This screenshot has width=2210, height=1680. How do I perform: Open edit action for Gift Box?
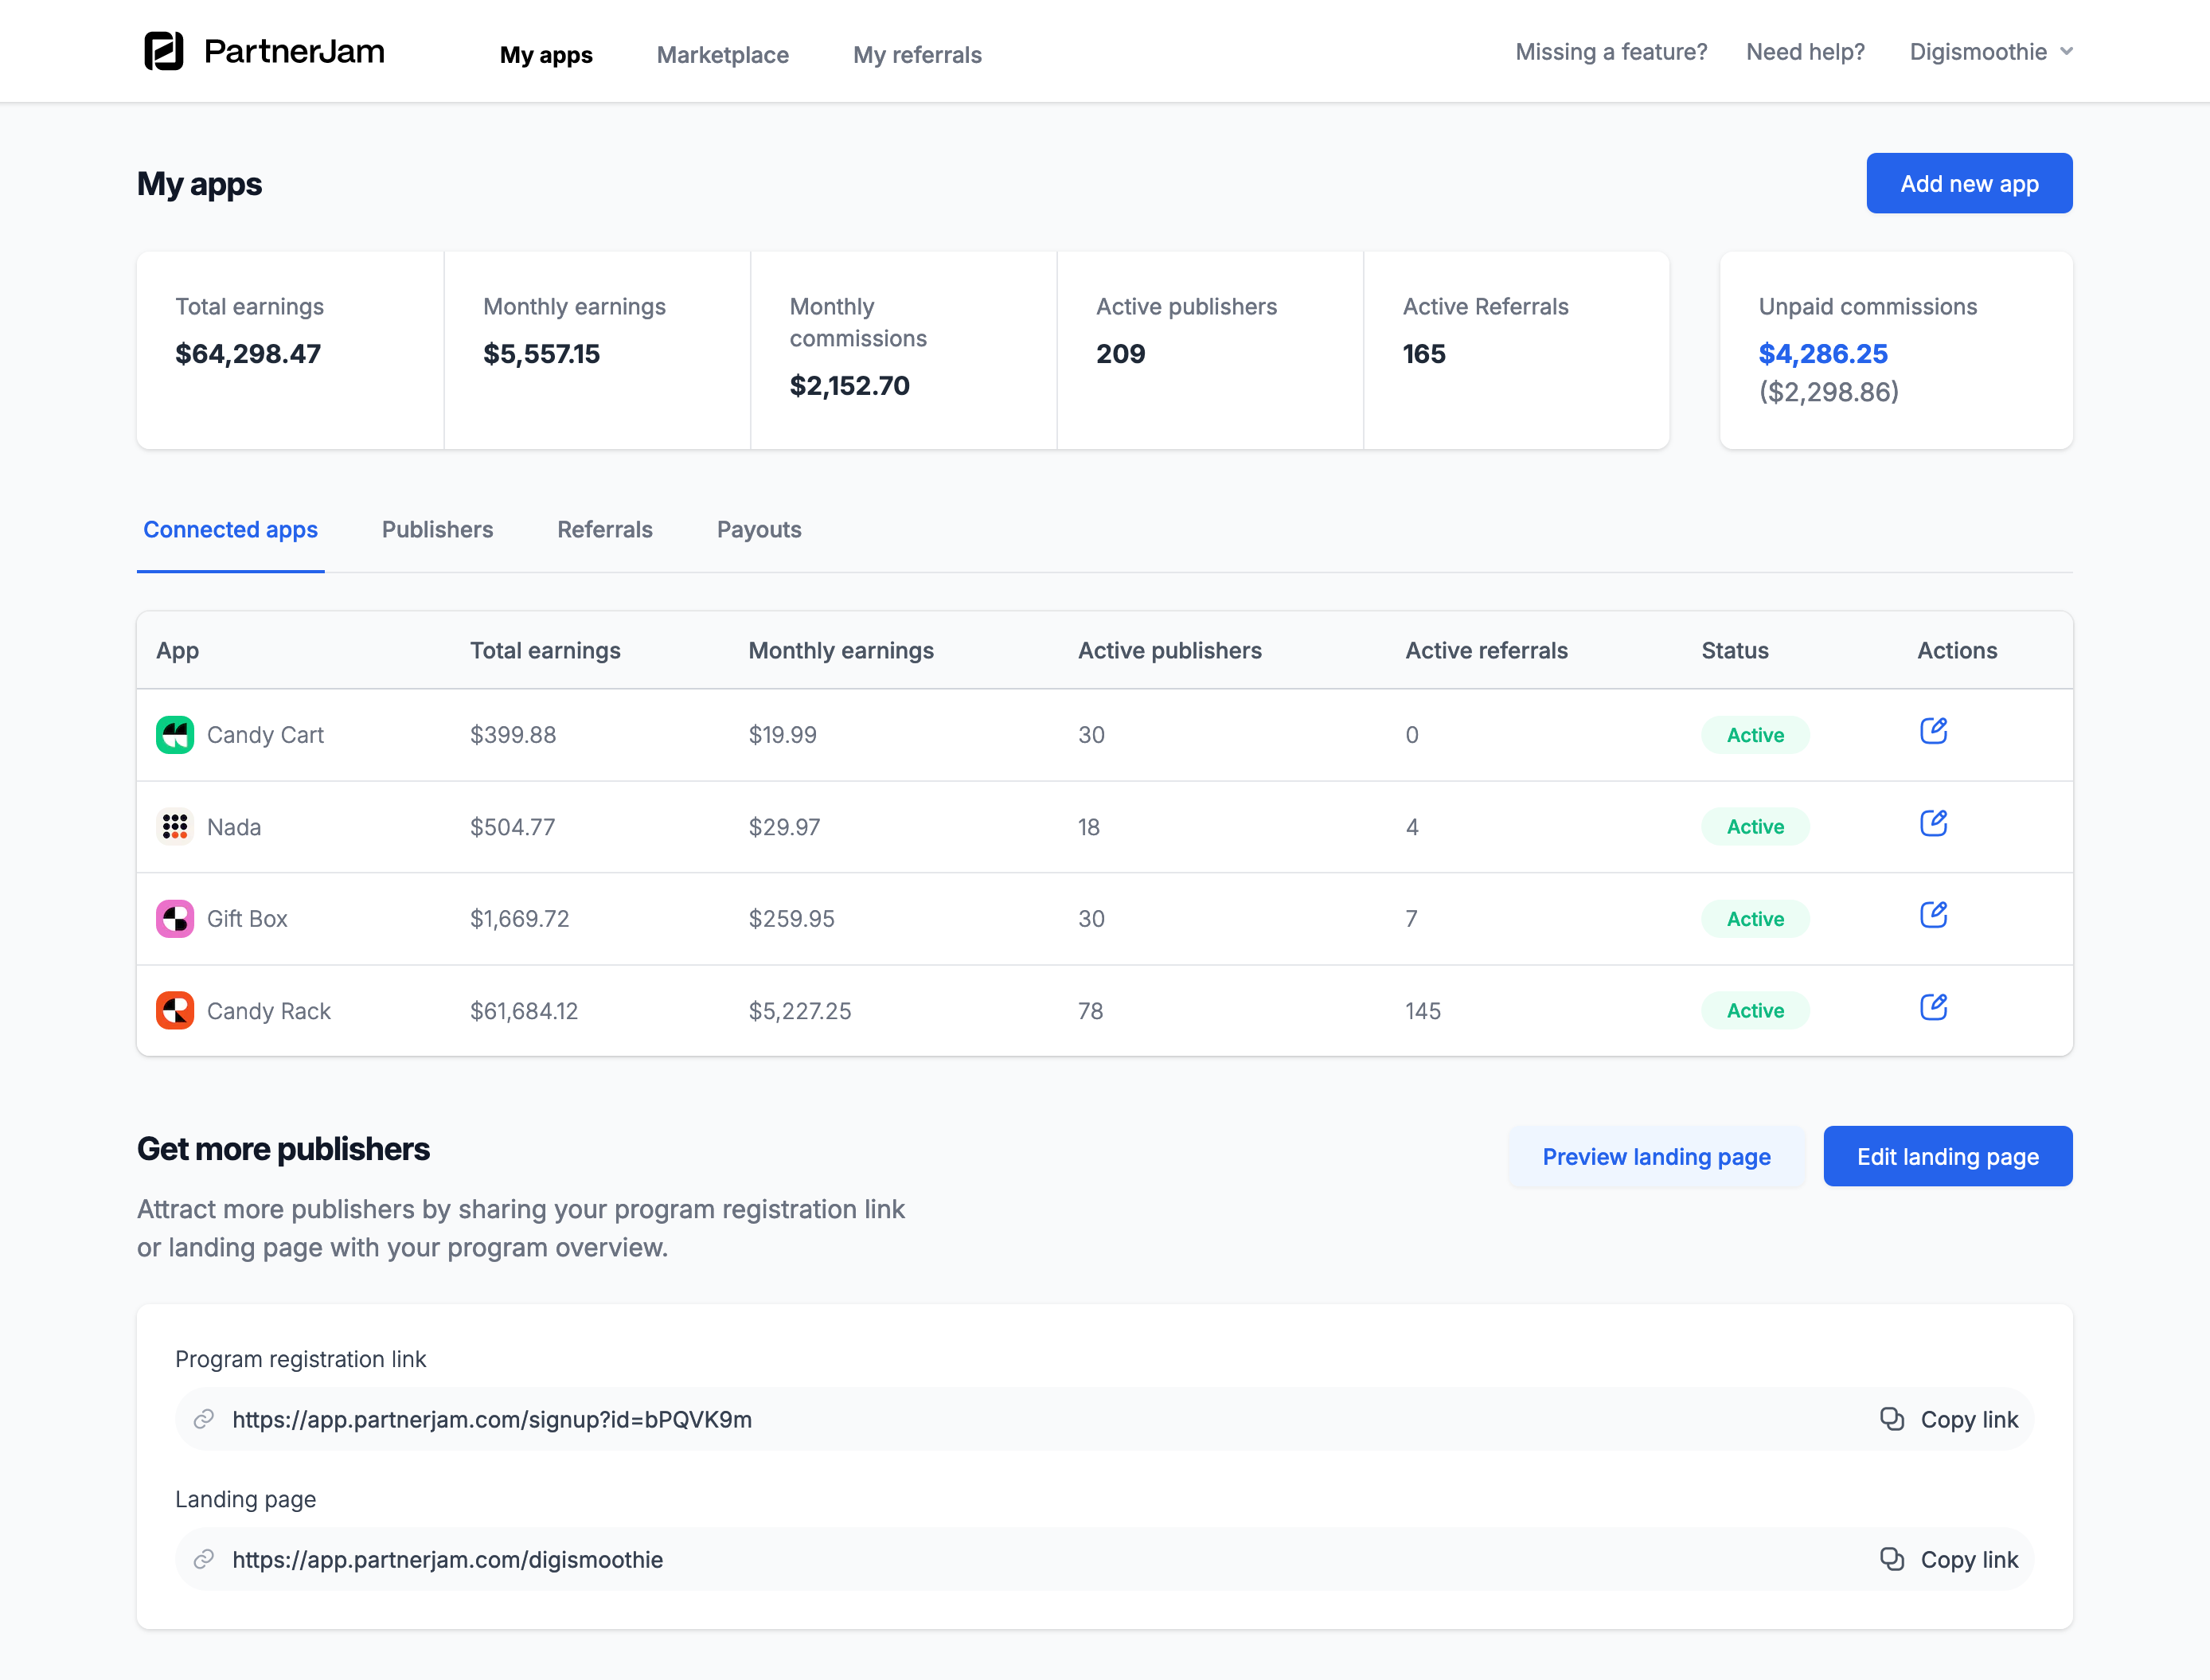pos(1932,915)
